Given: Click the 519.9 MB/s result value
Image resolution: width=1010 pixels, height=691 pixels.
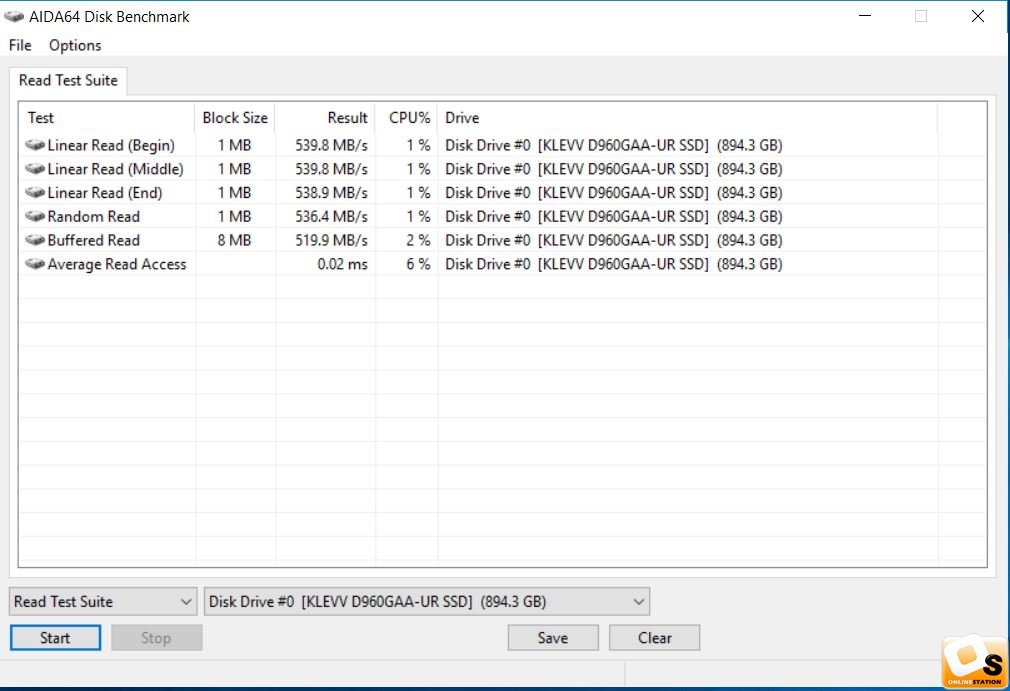Looking at the screenshot, I should [x=332, y=240].
